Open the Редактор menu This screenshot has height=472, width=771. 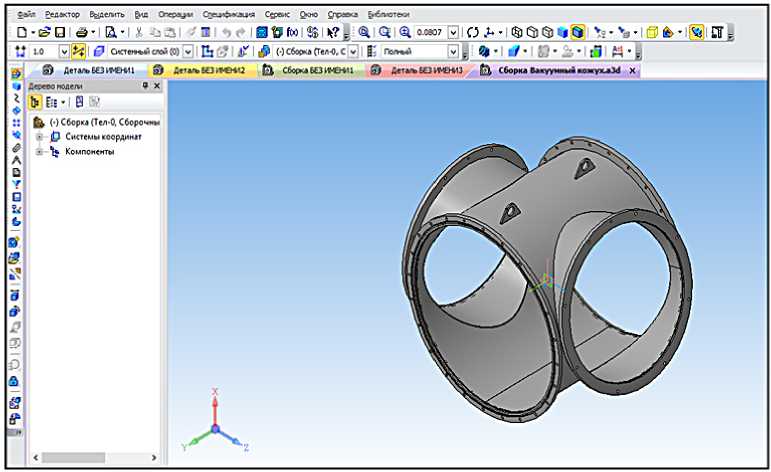[62, 14]
